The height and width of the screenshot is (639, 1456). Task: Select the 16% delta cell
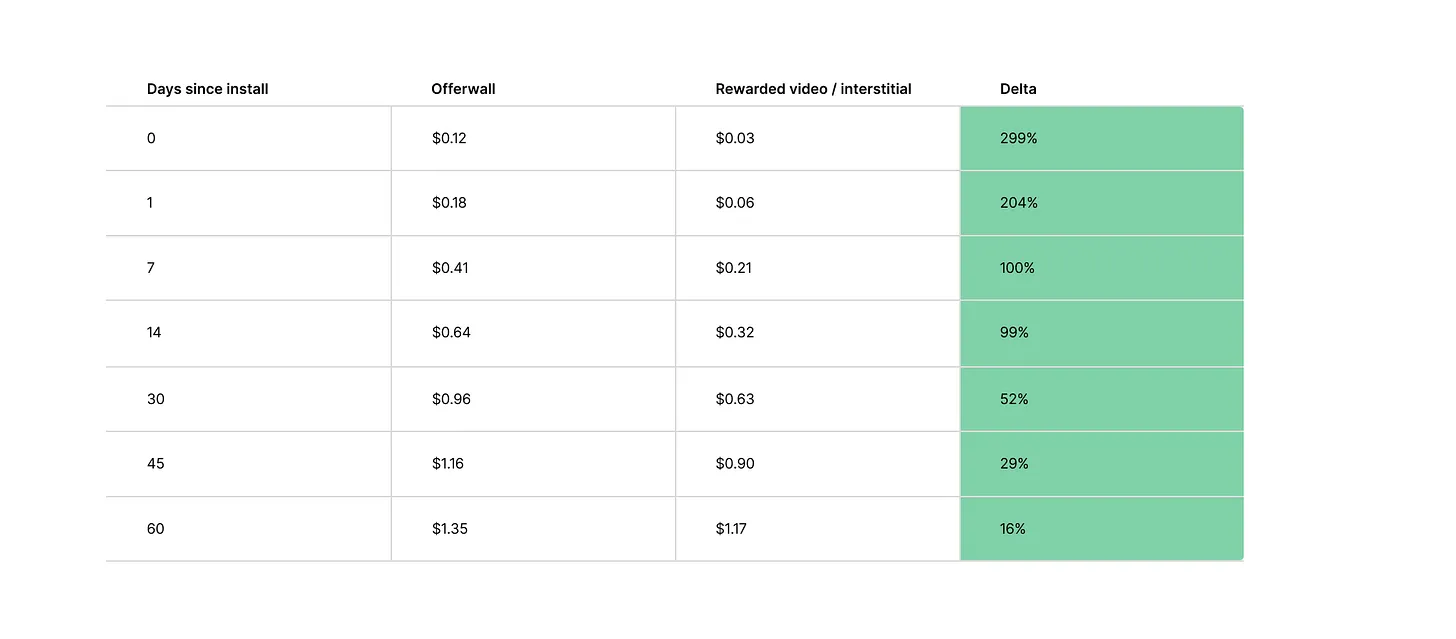click(1013, 529)
